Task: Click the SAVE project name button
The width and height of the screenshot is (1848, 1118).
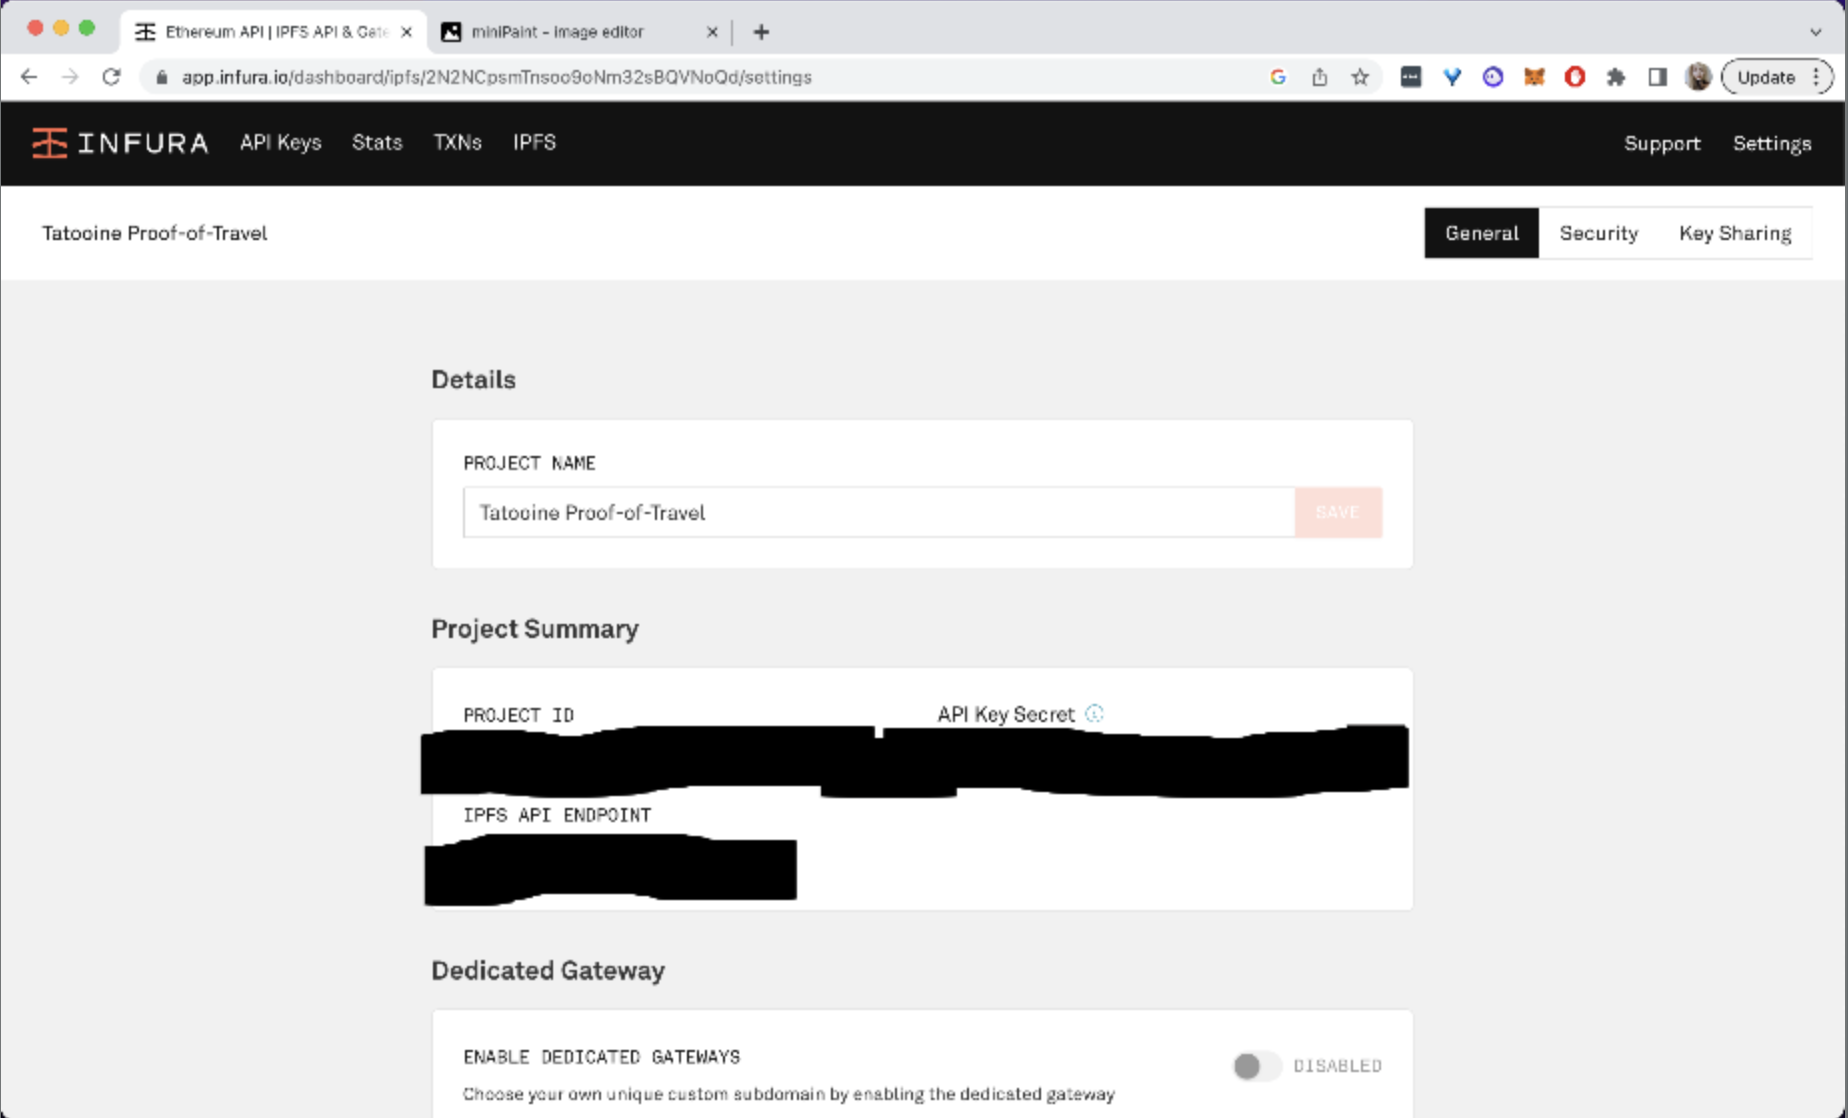Action: click(x=1338, y=512)
